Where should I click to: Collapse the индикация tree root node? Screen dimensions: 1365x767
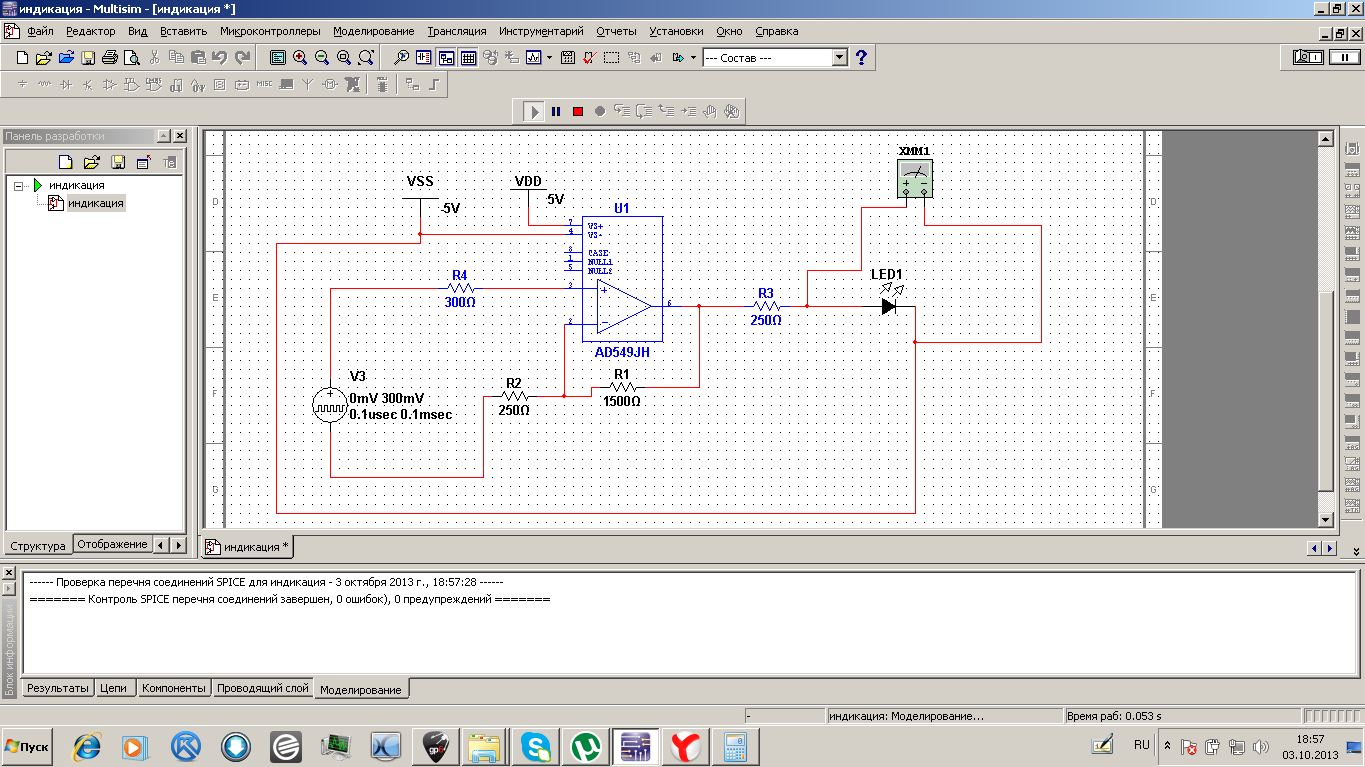click(x=19, y=185)
